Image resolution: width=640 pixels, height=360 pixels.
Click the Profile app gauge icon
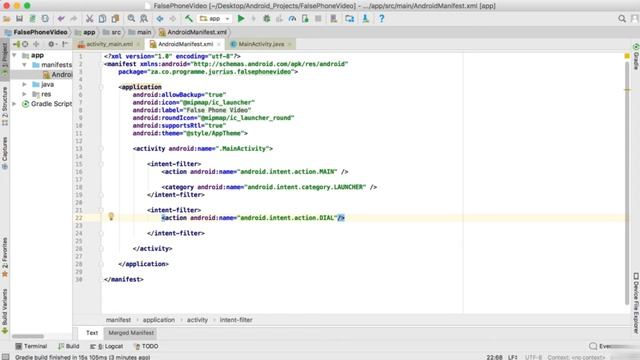[292, 19]
